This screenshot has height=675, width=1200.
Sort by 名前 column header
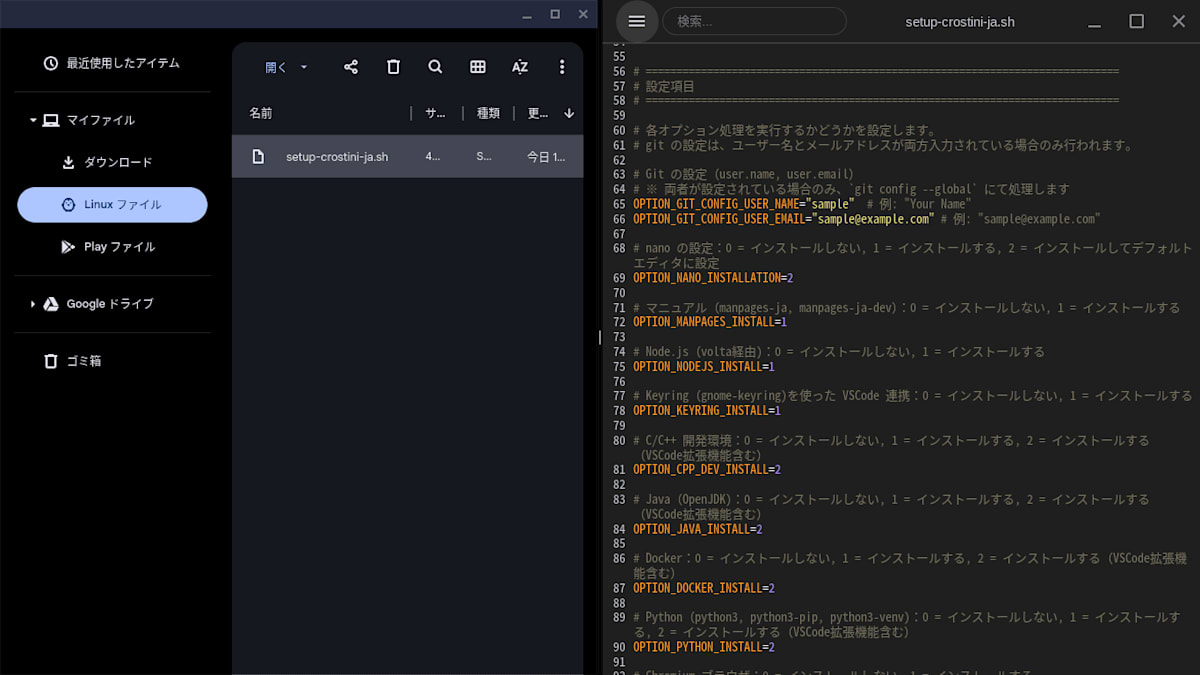click(x=261, y=113)
